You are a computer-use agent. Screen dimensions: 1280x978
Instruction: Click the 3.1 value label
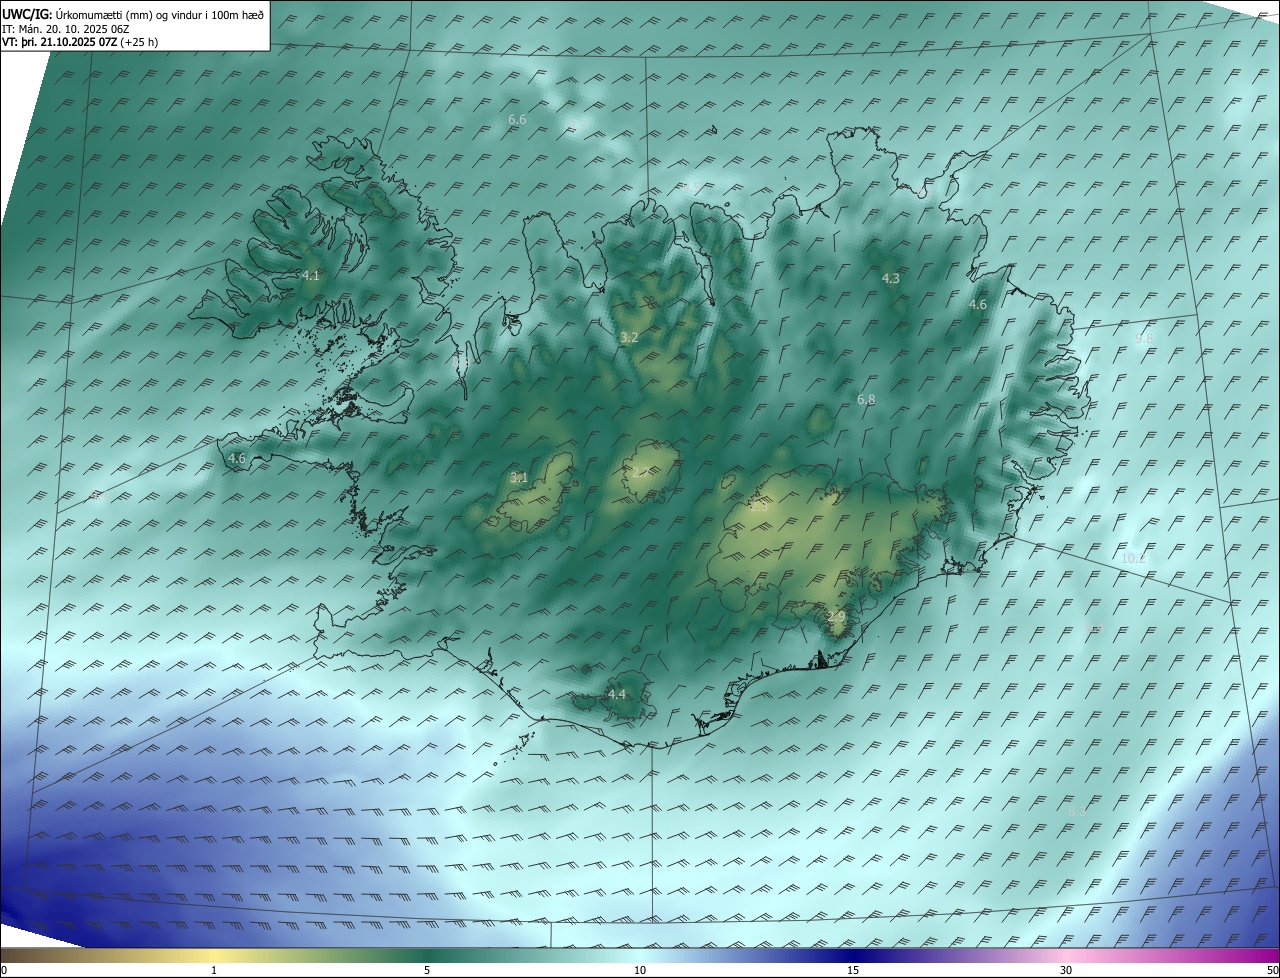click(x=519, y=478)
